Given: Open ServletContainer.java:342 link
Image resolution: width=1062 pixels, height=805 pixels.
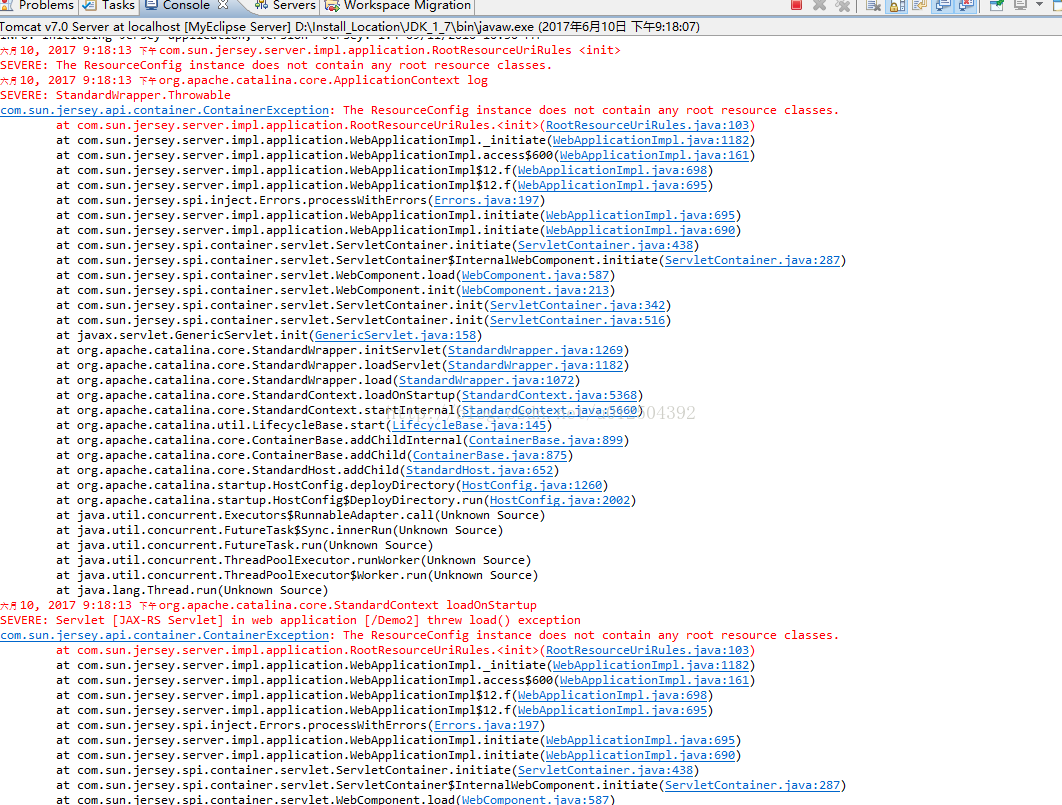Looking at the screenshot, I should tap(577, 305).
